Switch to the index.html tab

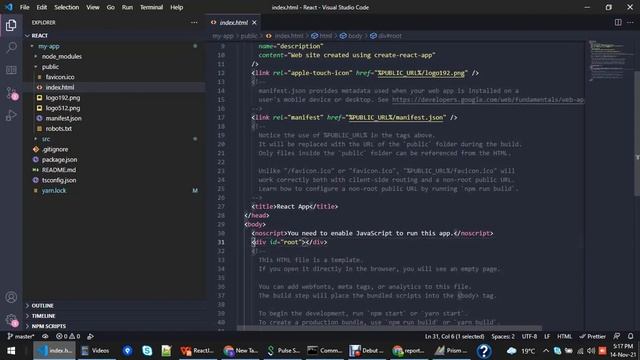[x=233, y=22]
